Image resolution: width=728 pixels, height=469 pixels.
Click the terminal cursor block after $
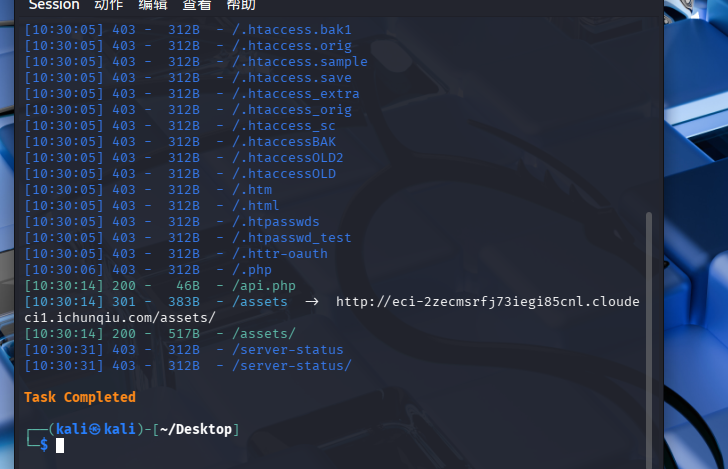coord(60,445)
